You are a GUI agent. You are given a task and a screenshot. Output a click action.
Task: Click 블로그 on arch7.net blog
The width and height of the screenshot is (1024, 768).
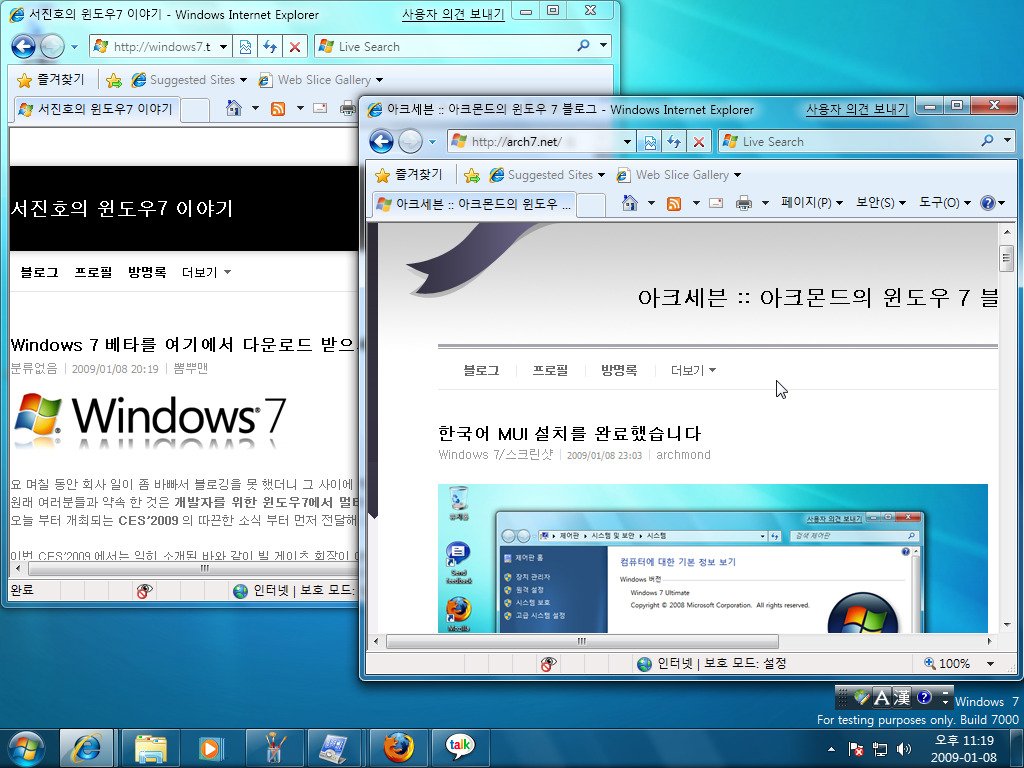pyautogui.click(x=481, y=370)
